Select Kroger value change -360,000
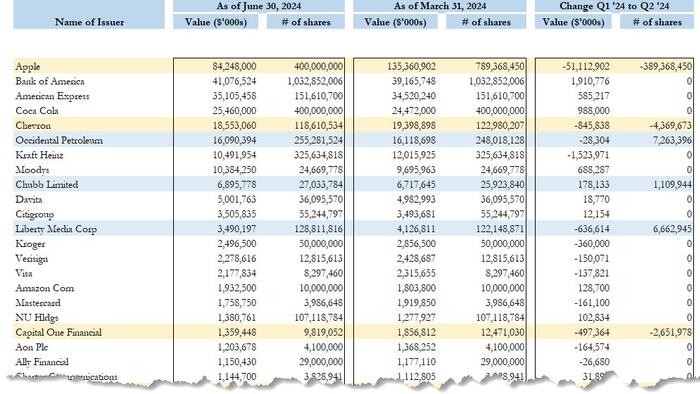This screenshot has width=700, height=394. (x=592, y=243)
